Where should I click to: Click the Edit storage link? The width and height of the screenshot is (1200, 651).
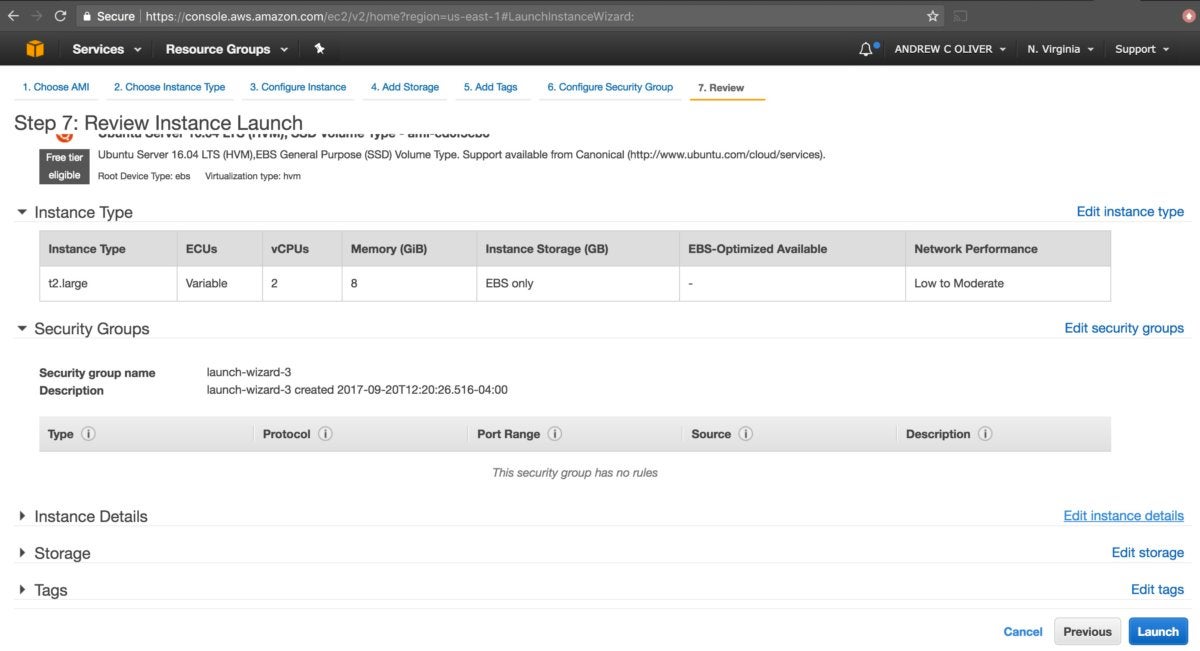click(x=1148, y=552)
